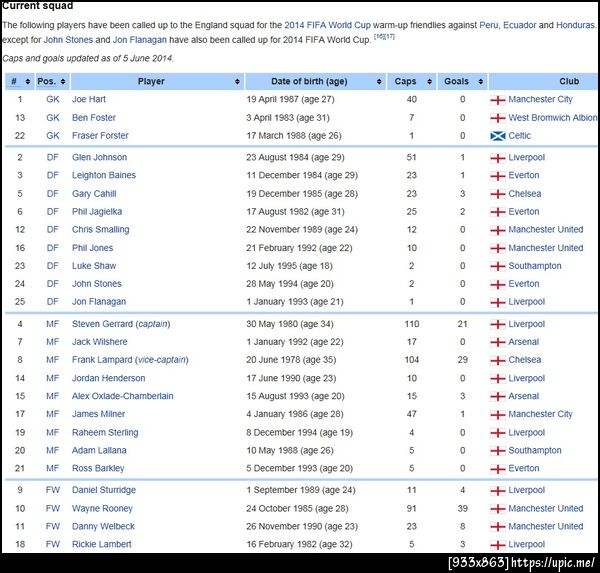
Task: Open Ben Foster's player page
Action: click(94, 118)
